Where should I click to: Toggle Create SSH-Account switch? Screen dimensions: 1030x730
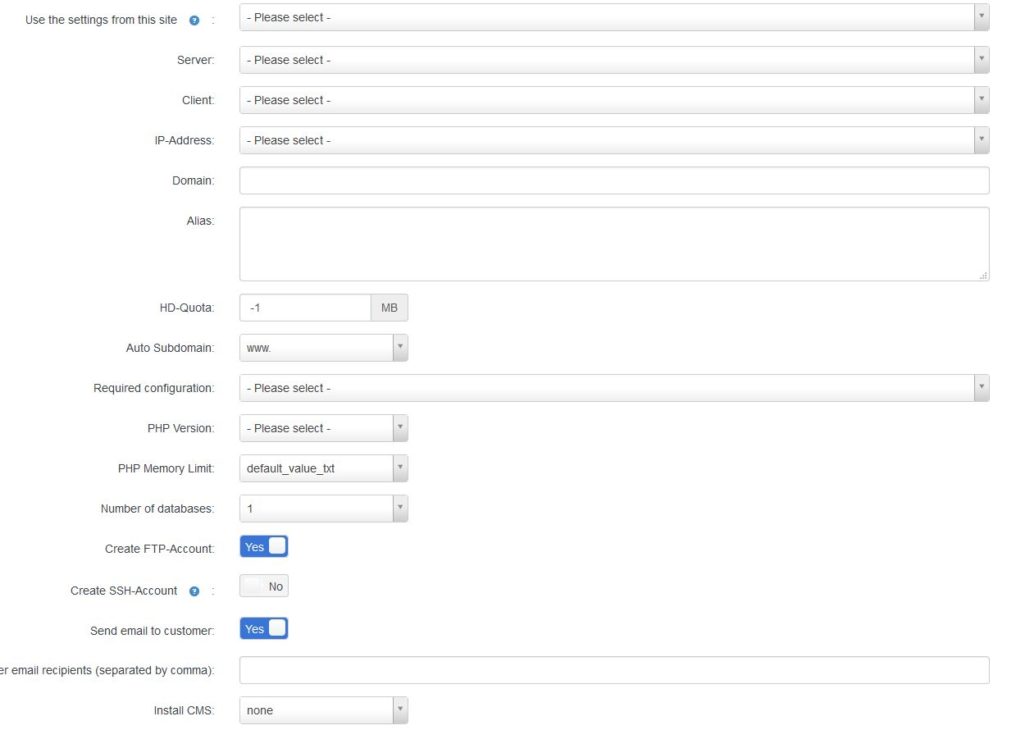264,586
